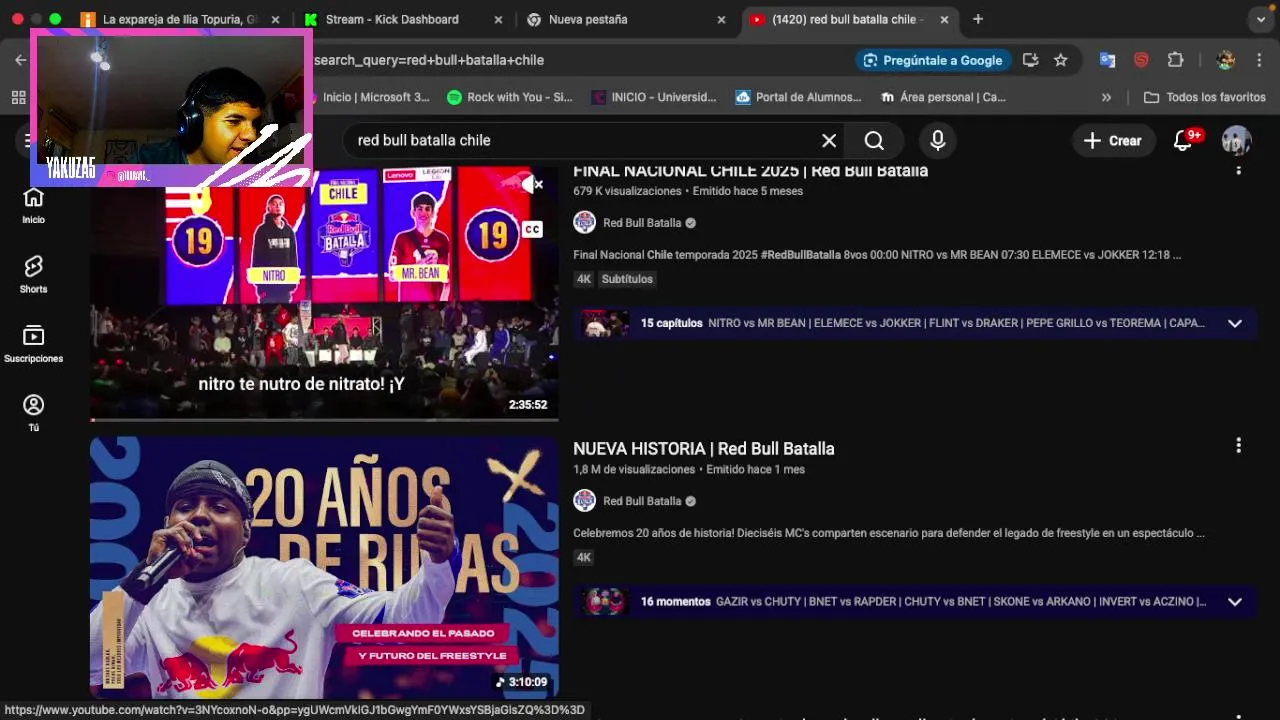The width and height of the screenshot is (1280, 720).
Task: Click Pregúntale a Google button
Action: (932, 60)
